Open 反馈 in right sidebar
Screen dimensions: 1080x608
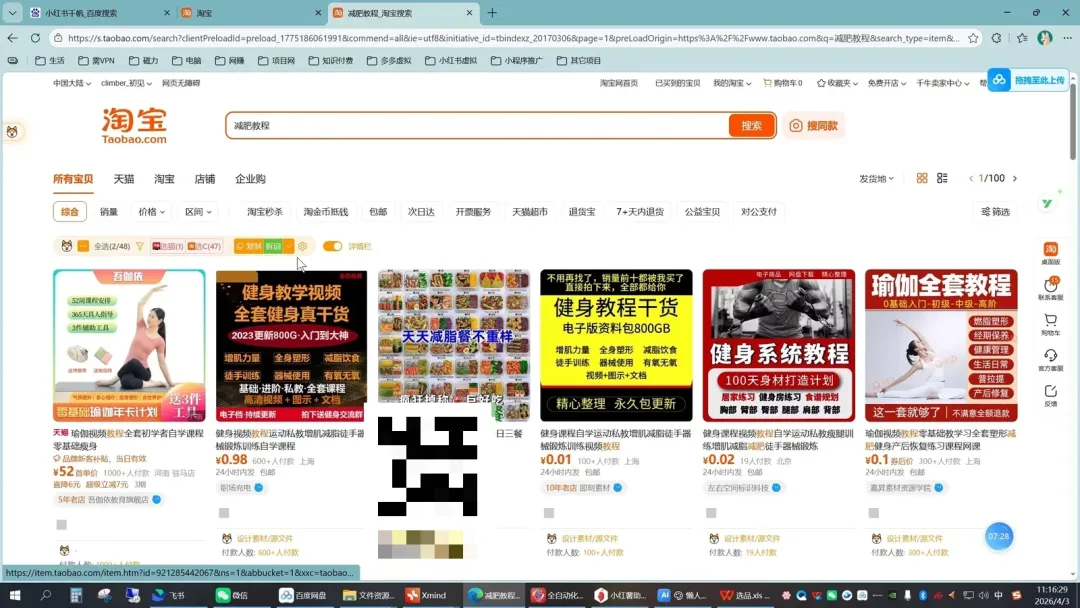click(1050, 395)
